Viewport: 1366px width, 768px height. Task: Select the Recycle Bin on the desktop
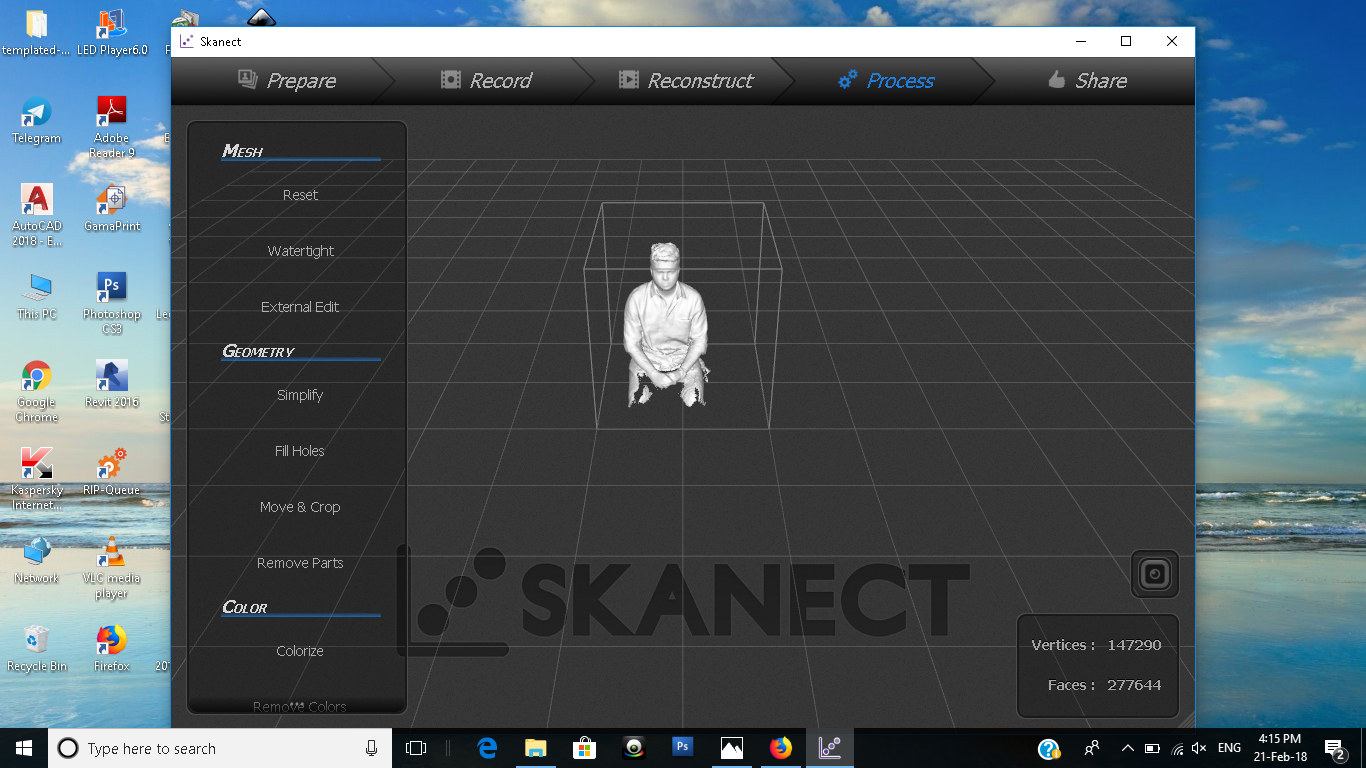point(37,649)
